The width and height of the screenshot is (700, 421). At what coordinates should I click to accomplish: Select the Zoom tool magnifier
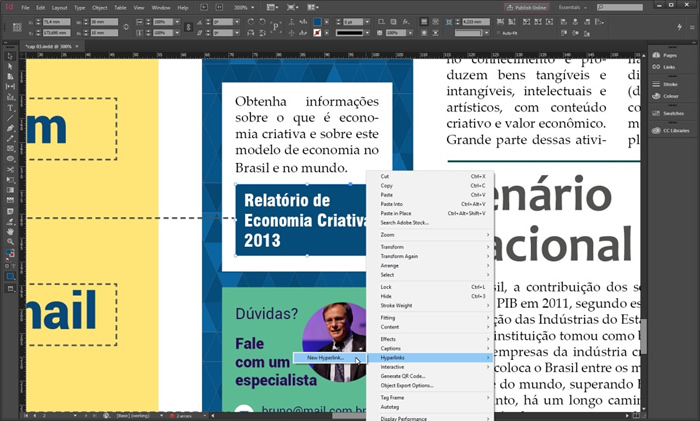pos(10,242)
